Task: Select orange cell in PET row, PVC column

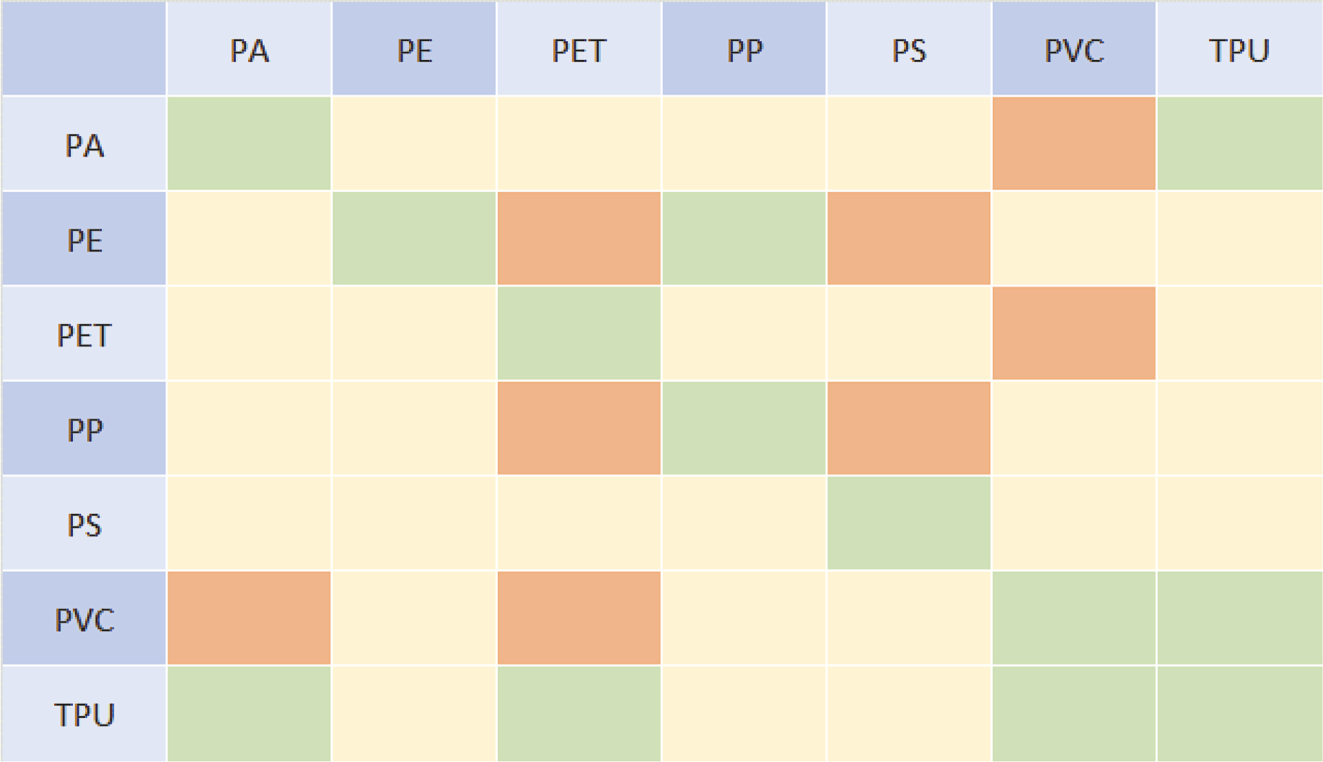Action: 1074,334
